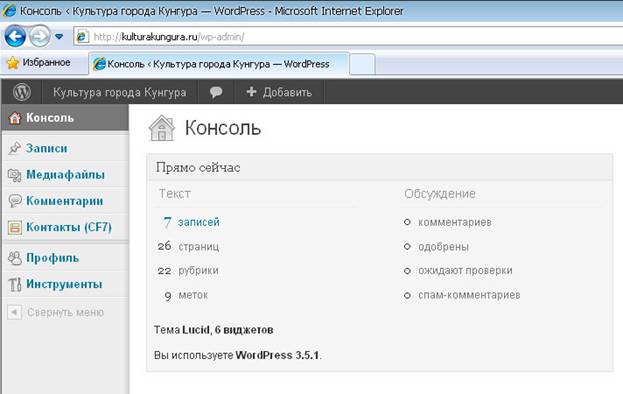This screenshot has width=623, height=394.
Task: Select the Консоль browser tab
Action: pyautogui.click(x=219, y=64)
